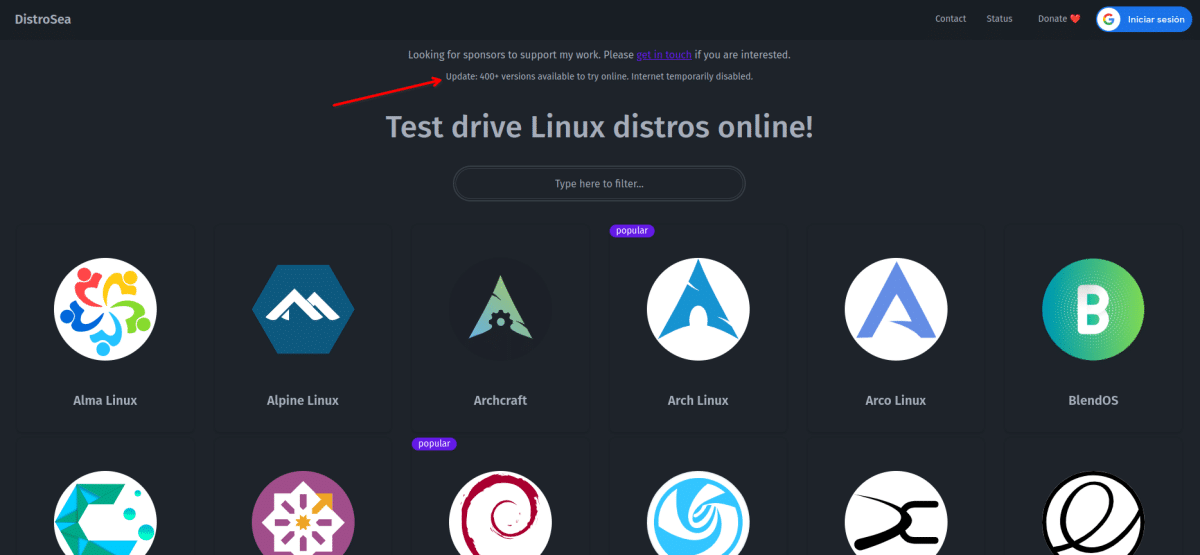The height and width of the screenshot is (555, 1200).
Task: Select the Arch Linux logo icon
Action: coord(698,307)
